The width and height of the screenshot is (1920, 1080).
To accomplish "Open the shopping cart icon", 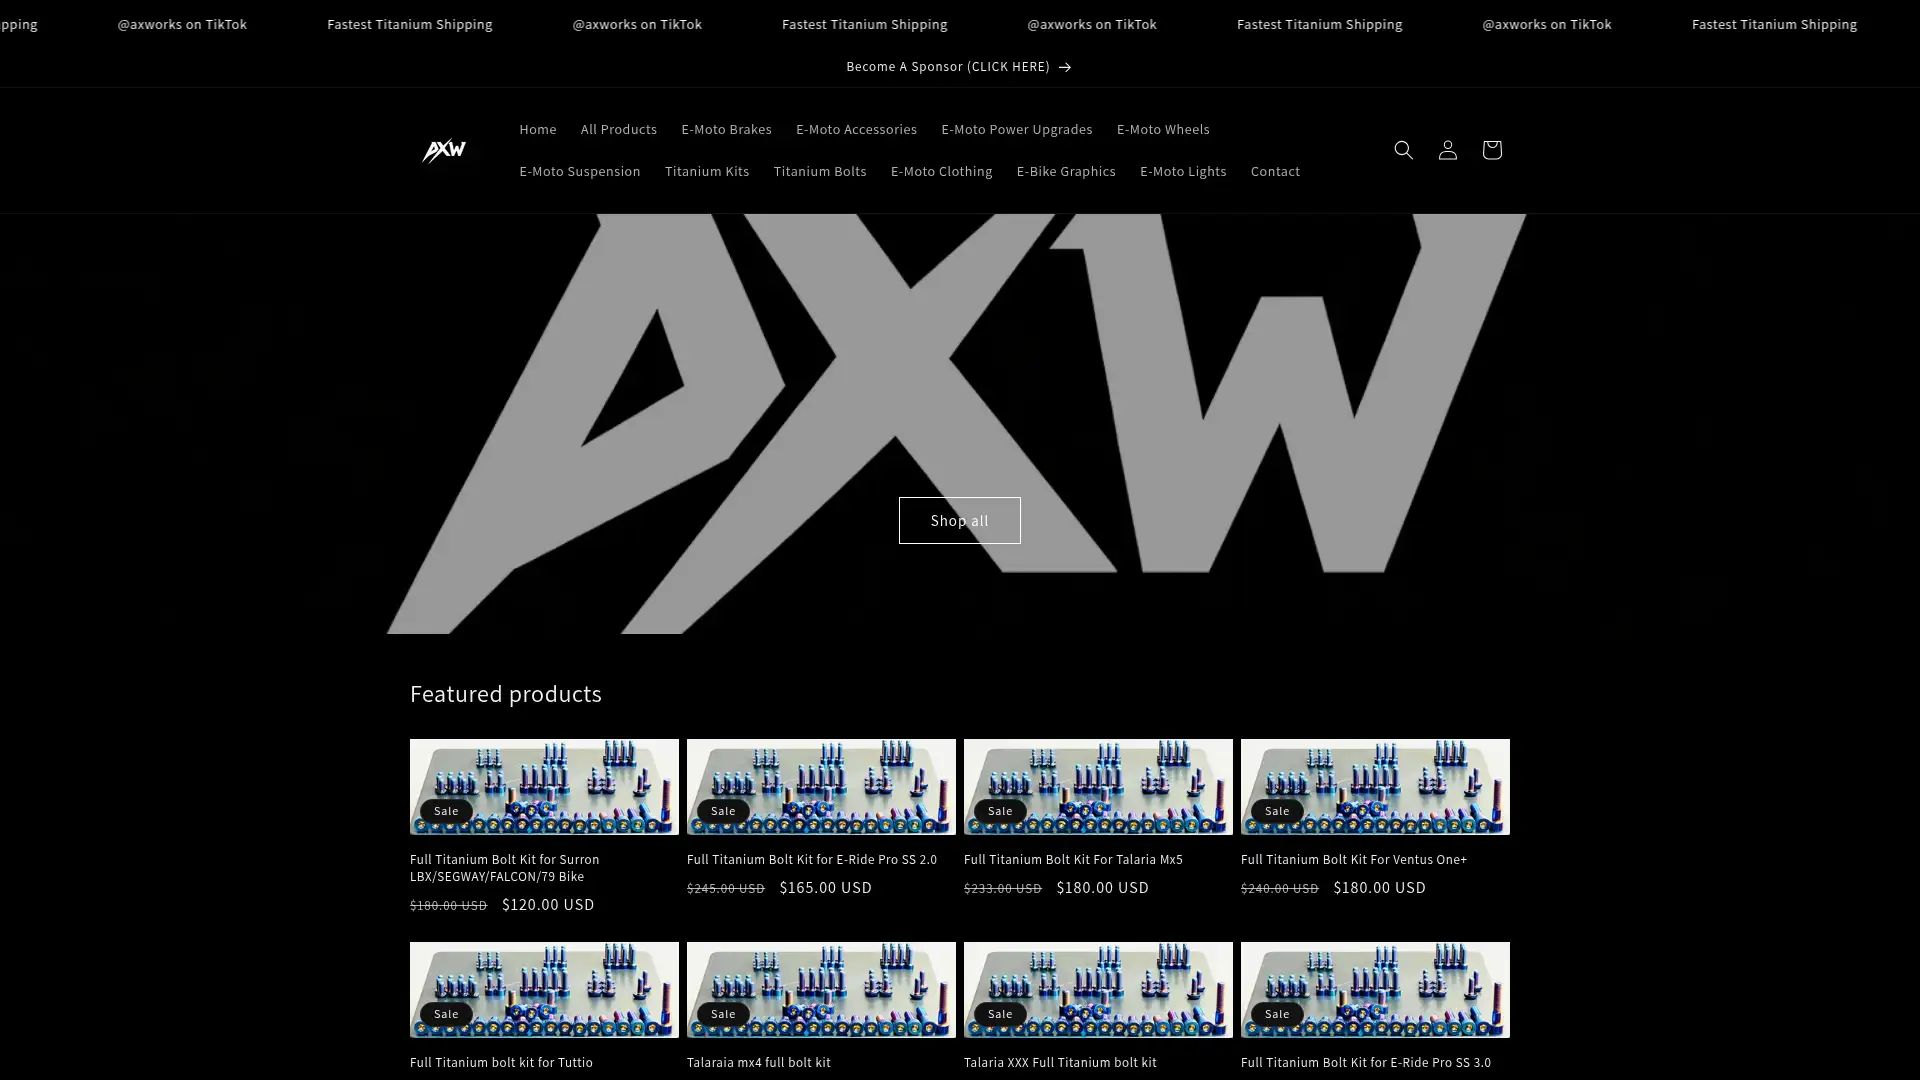I will 1491,150.
